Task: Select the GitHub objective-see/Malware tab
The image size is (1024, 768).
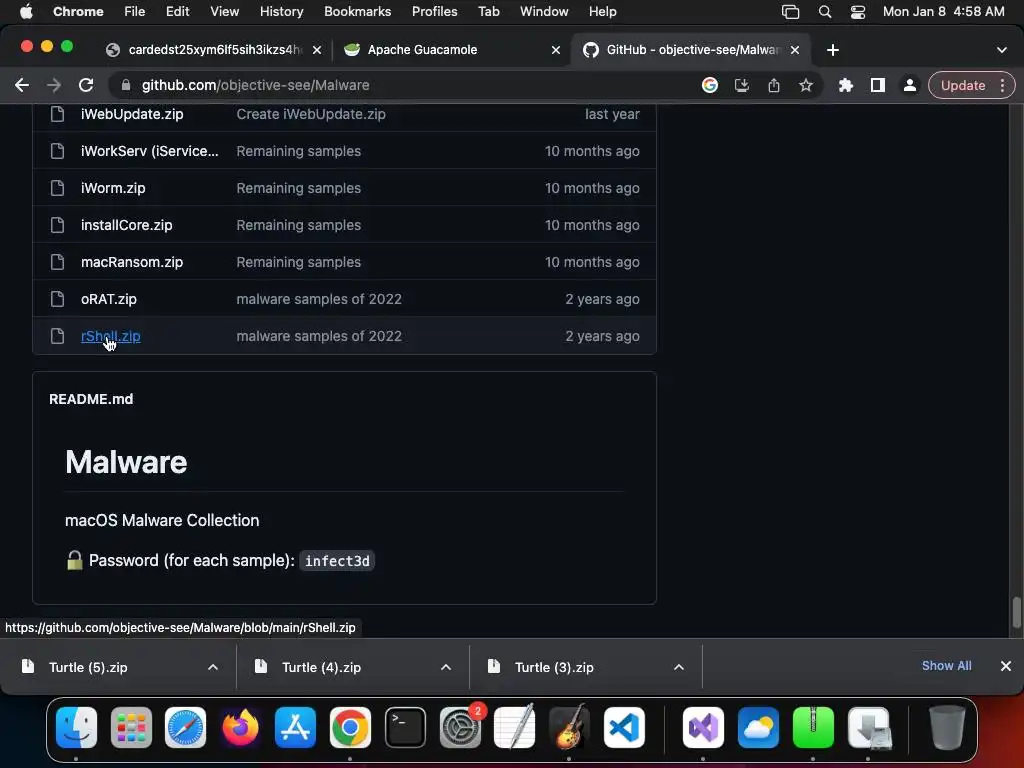Action: [691, 50]
